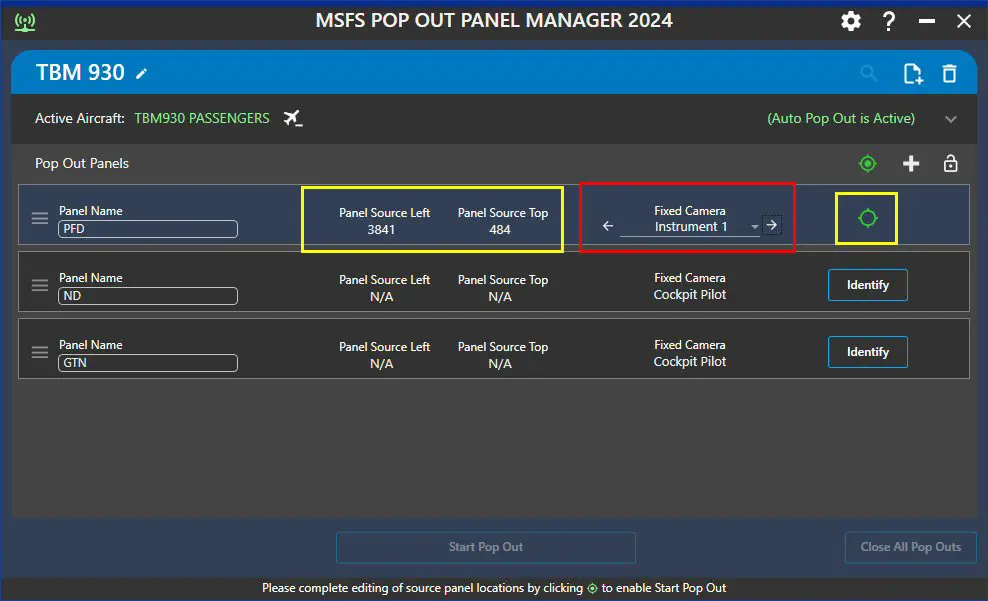Image resolution: width=988 pixels, height=601 pixels.
Task: Select previous fixed camera for PFD
Action: click(607, 226)
